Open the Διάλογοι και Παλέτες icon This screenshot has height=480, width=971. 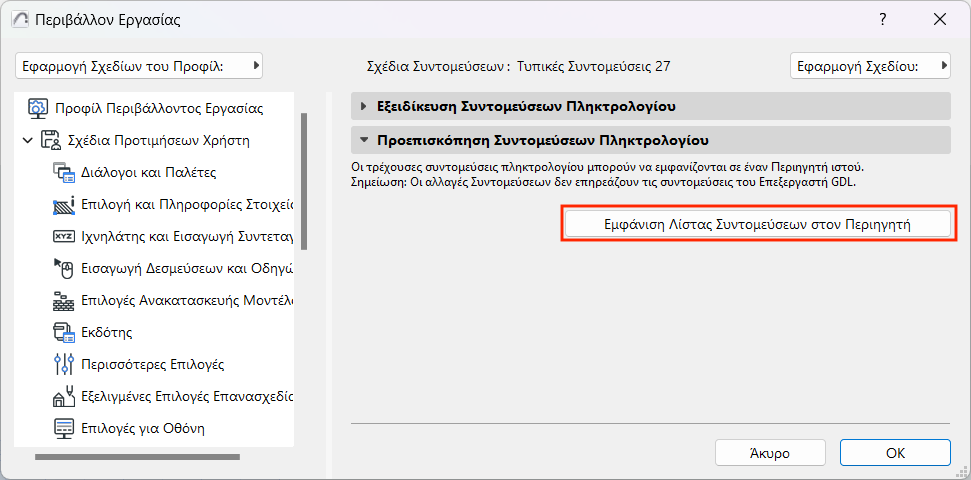coord(64,172)
